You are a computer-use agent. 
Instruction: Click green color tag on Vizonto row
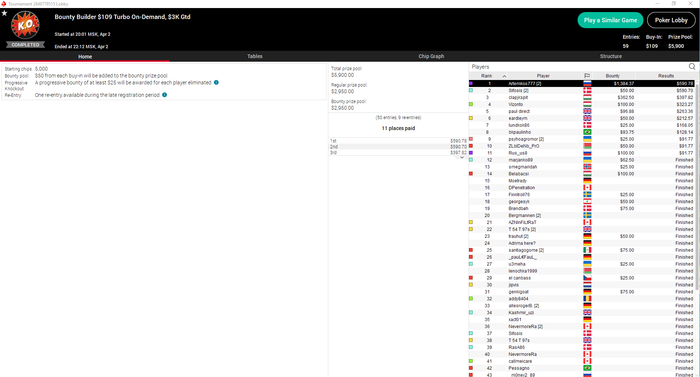pos(471,104)
